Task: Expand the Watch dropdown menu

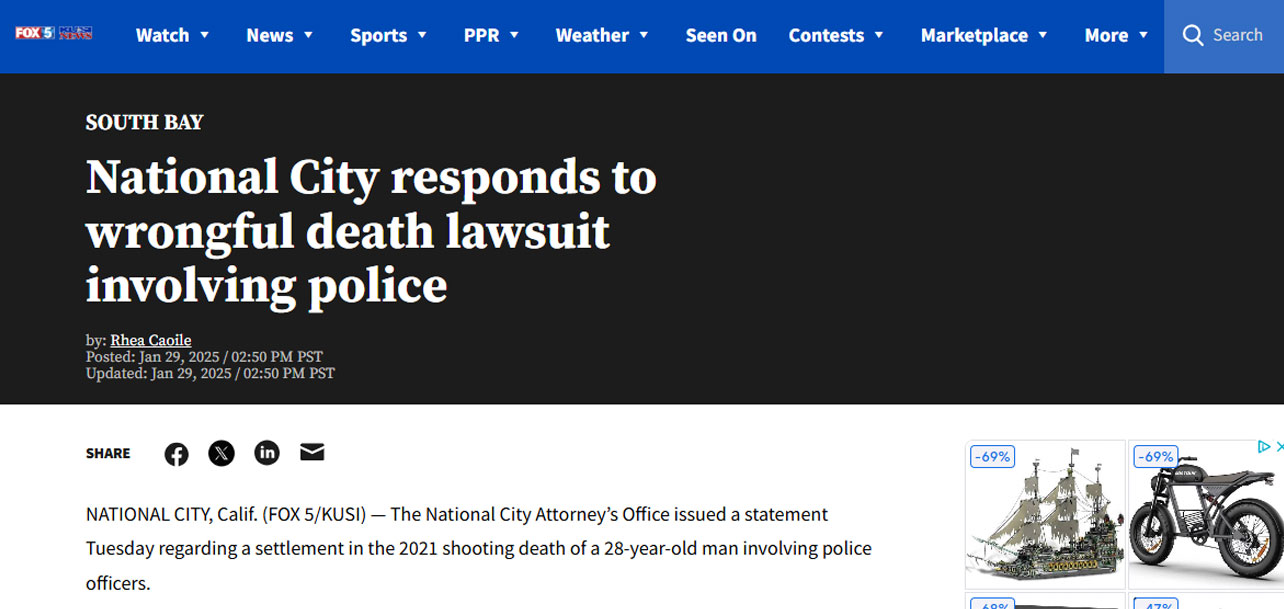Action: coord(172,35)
